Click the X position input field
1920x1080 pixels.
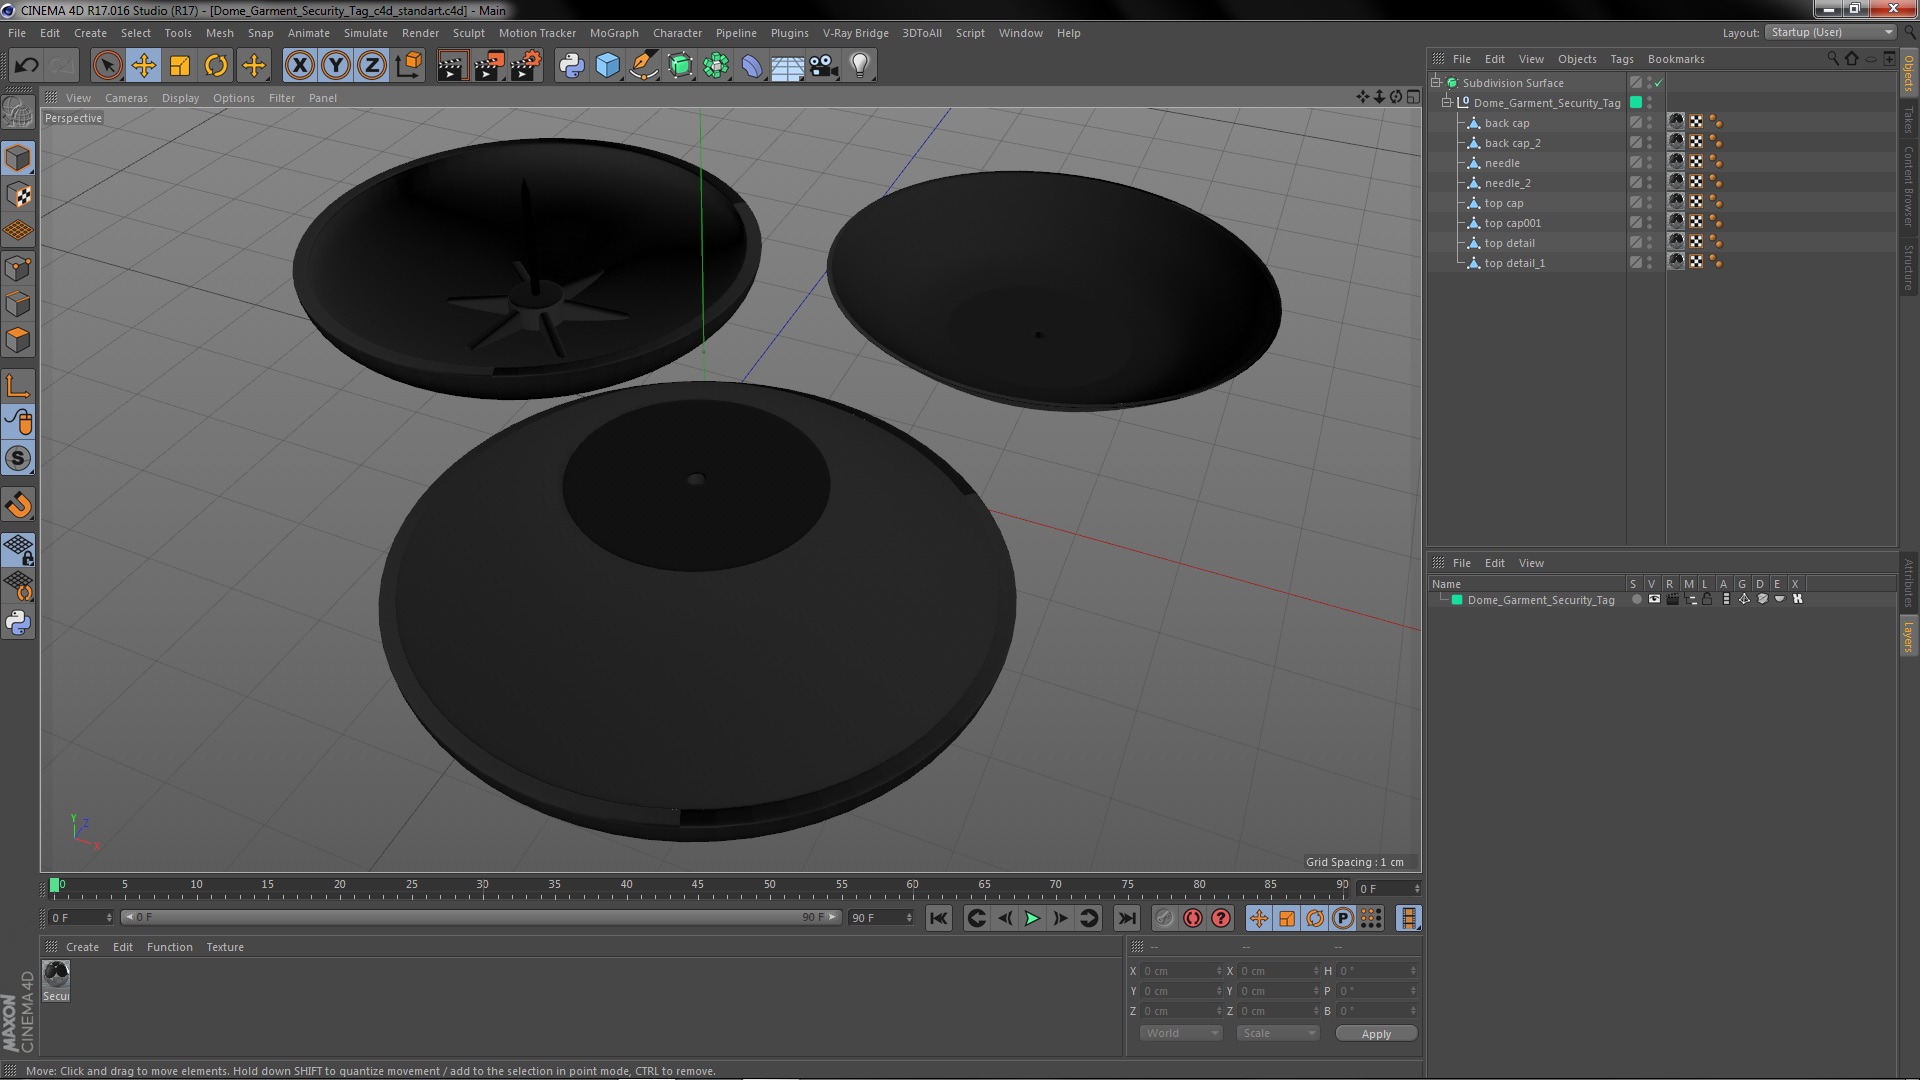pyautogui.click(x=1181, y=971)
